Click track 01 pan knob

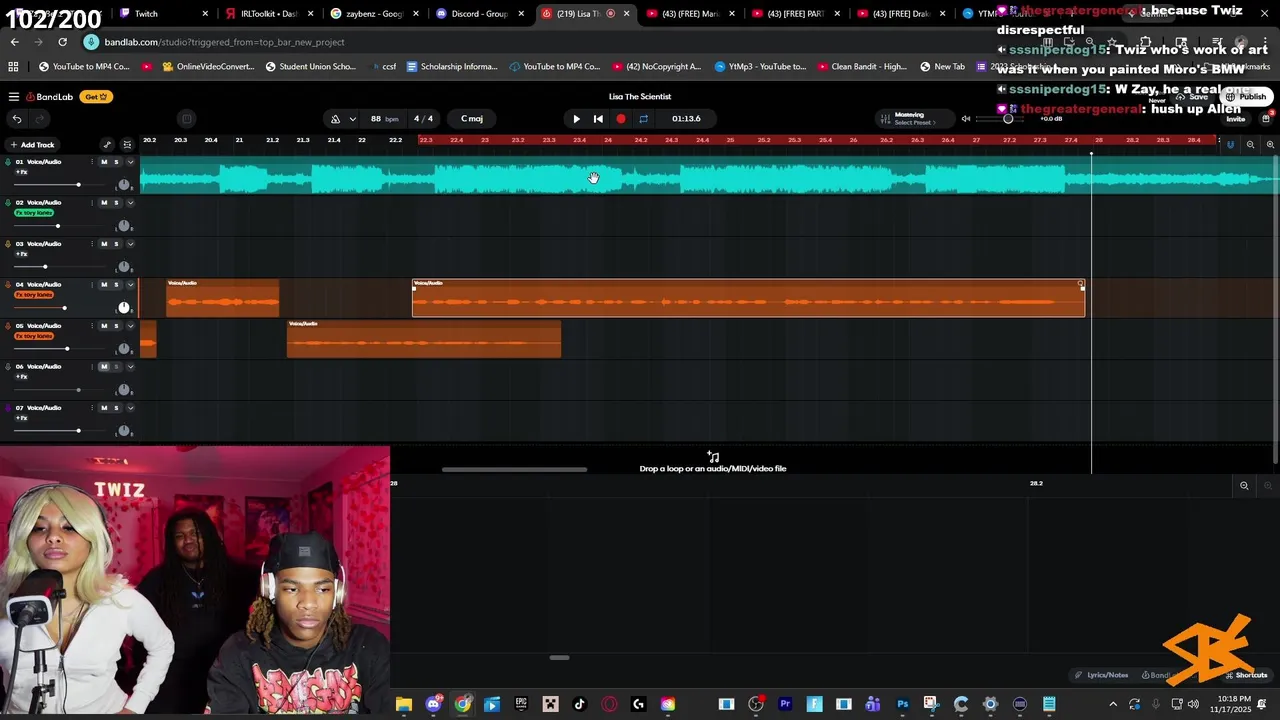(x=124, y=185)
